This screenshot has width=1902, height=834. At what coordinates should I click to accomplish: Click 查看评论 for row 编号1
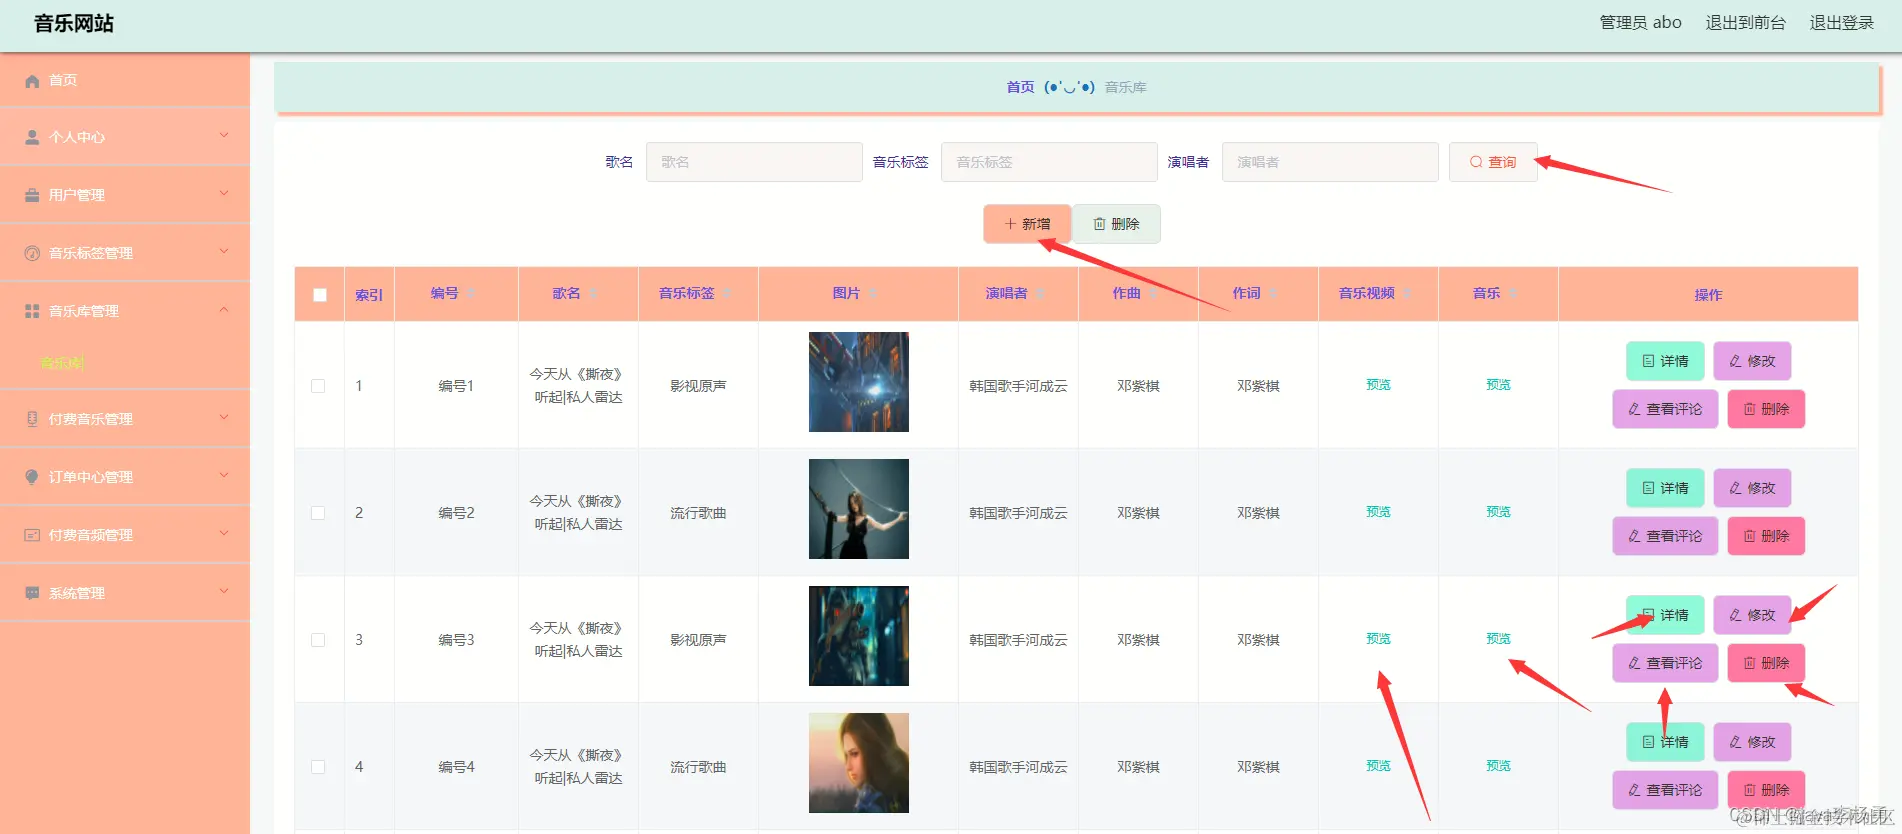1665,409
